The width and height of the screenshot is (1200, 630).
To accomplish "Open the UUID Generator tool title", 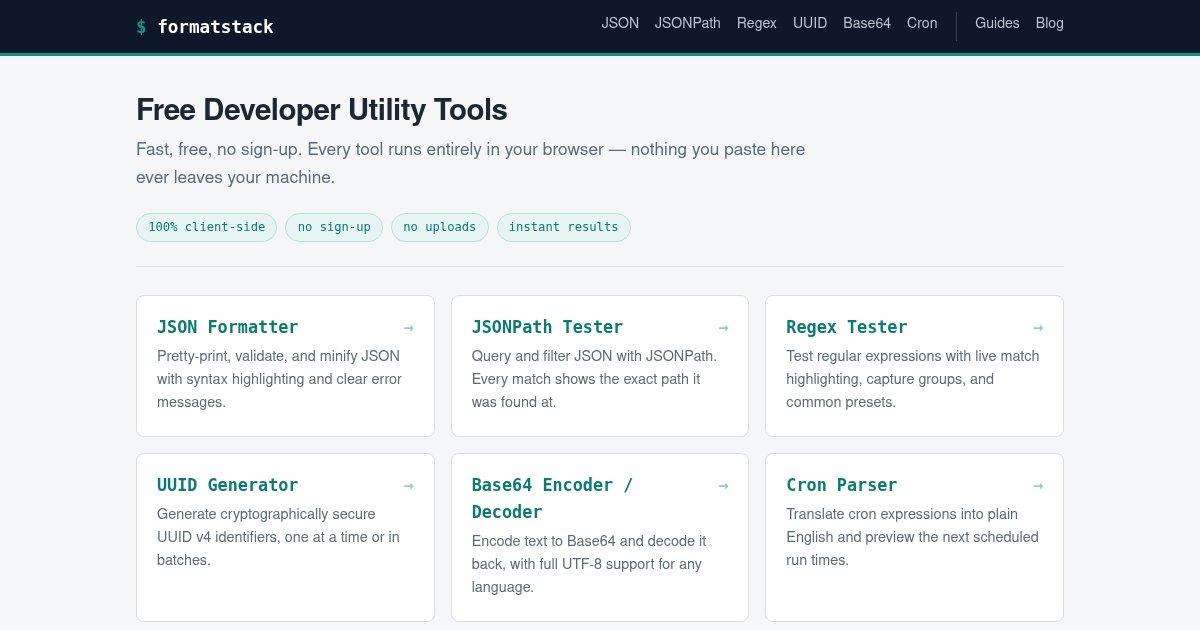I will tap(228, 485).
